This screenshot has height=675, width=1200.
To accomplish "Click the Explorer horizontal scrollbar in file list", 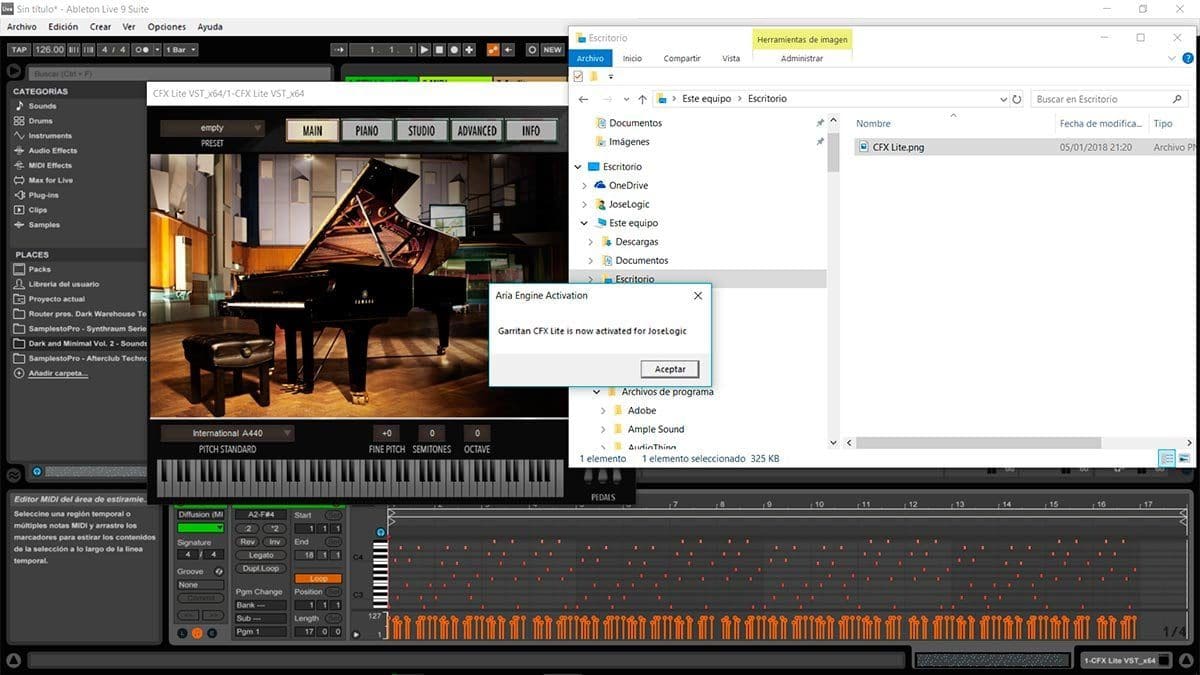I will click(977, 442).
